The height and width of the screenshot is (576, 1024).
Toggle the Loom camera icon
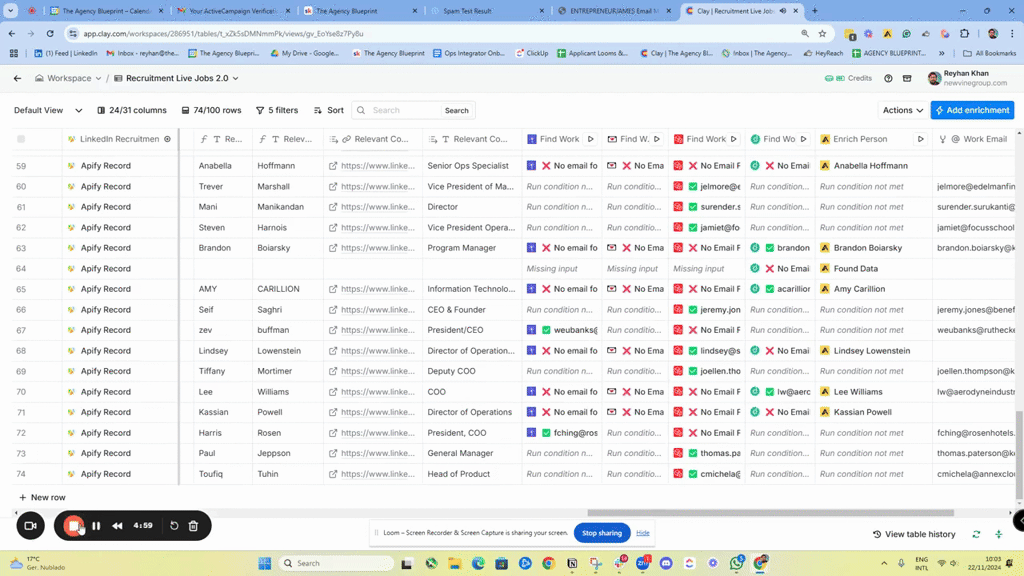30,526
